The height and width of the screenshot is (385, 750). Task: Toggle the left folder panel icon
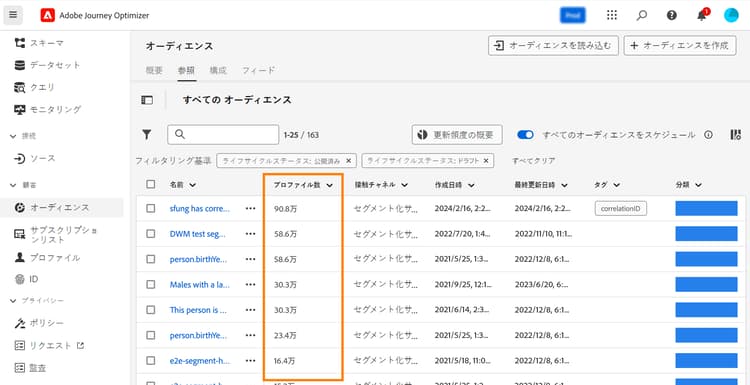(x=147, y=100)
